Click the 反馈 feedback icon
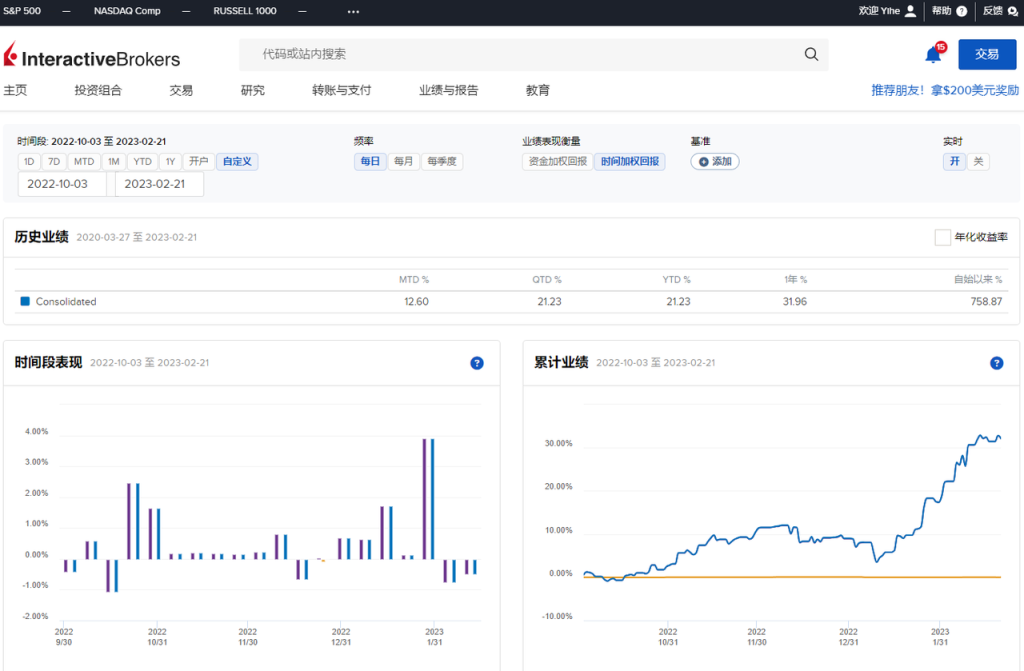The height and width of the screenshot is (671, 1024). tap(1011, 11)
